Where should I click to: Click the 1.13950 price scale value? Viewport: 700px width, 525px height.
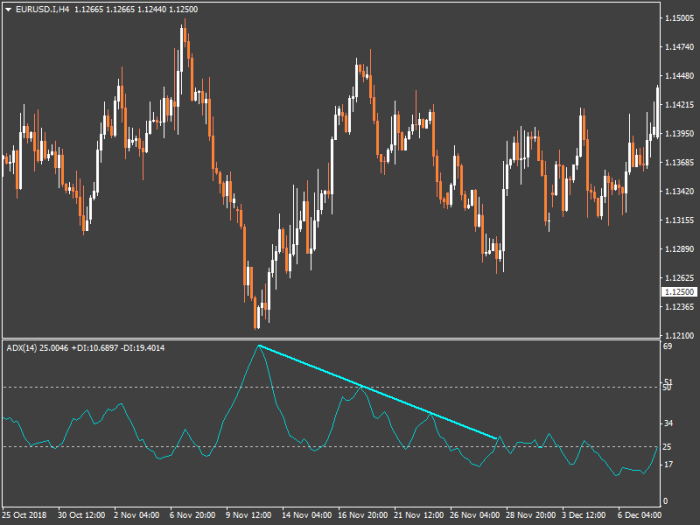click(x=679, y=133)
